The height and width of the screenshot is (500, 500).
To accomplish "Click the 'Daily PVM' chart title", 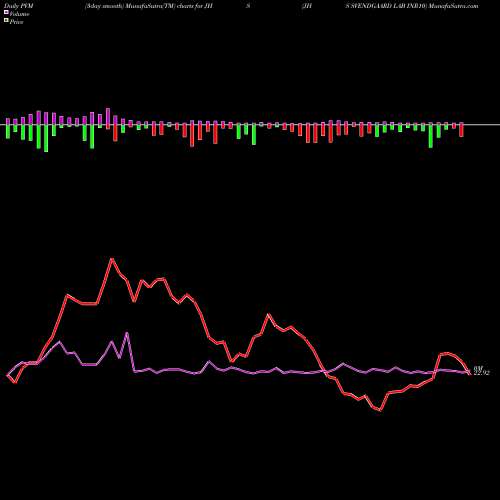I will [19, 6].
